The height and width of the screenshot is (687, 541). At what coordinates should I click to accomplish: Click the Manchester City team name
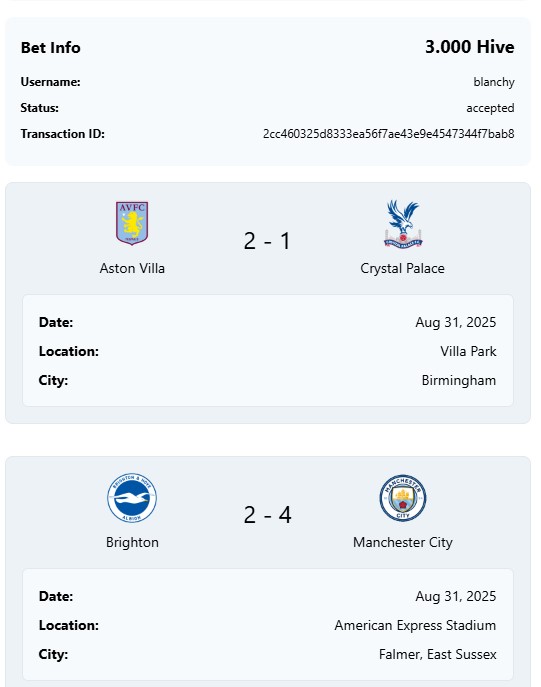pos(403,542)
